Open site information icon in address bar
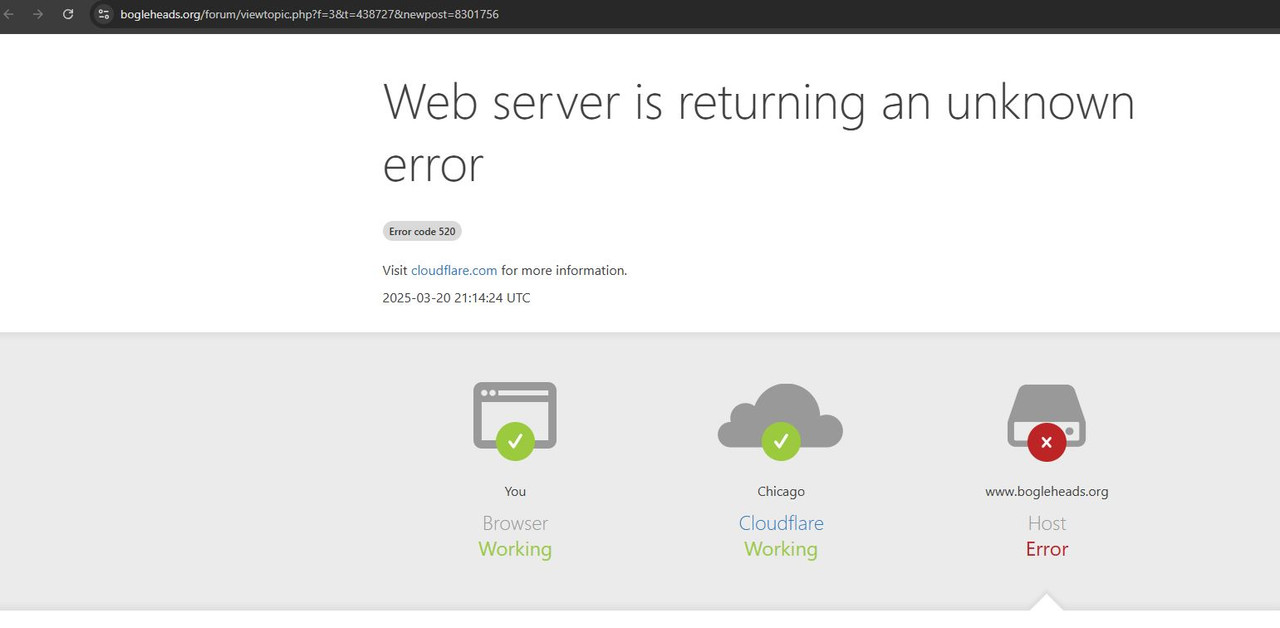Screen dimensions: 1280x628 pyautogui.click(x=103, y=14)
